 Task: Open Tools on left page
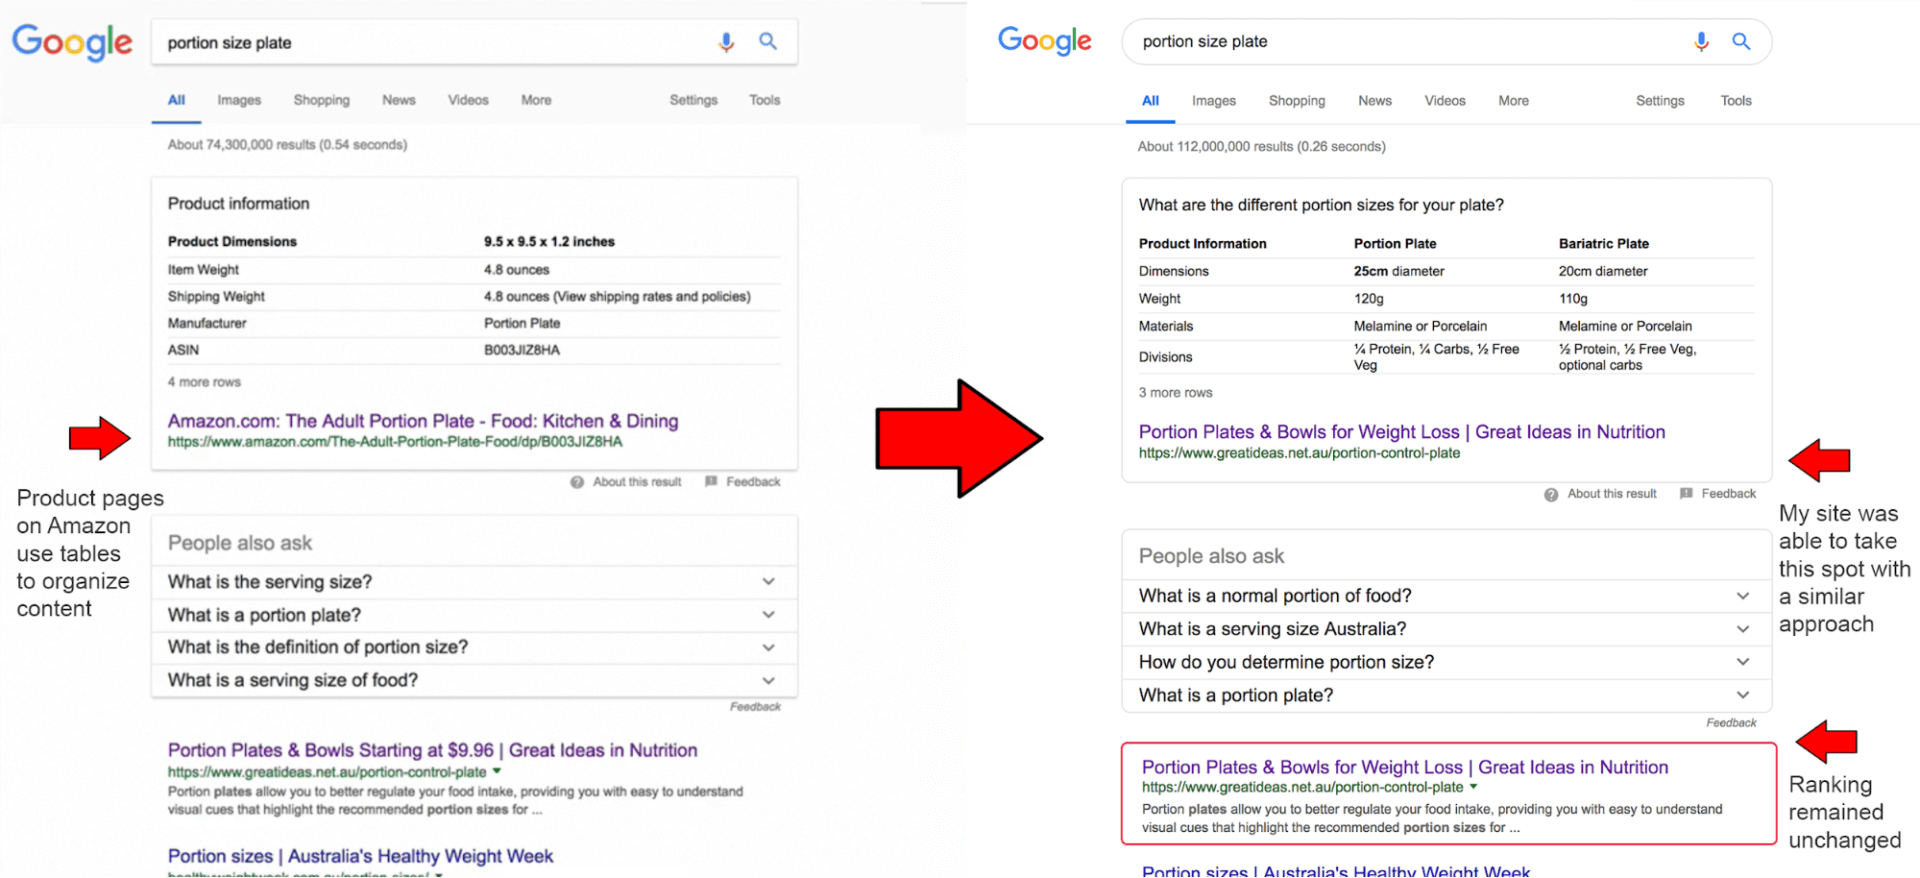coord(764,100)
